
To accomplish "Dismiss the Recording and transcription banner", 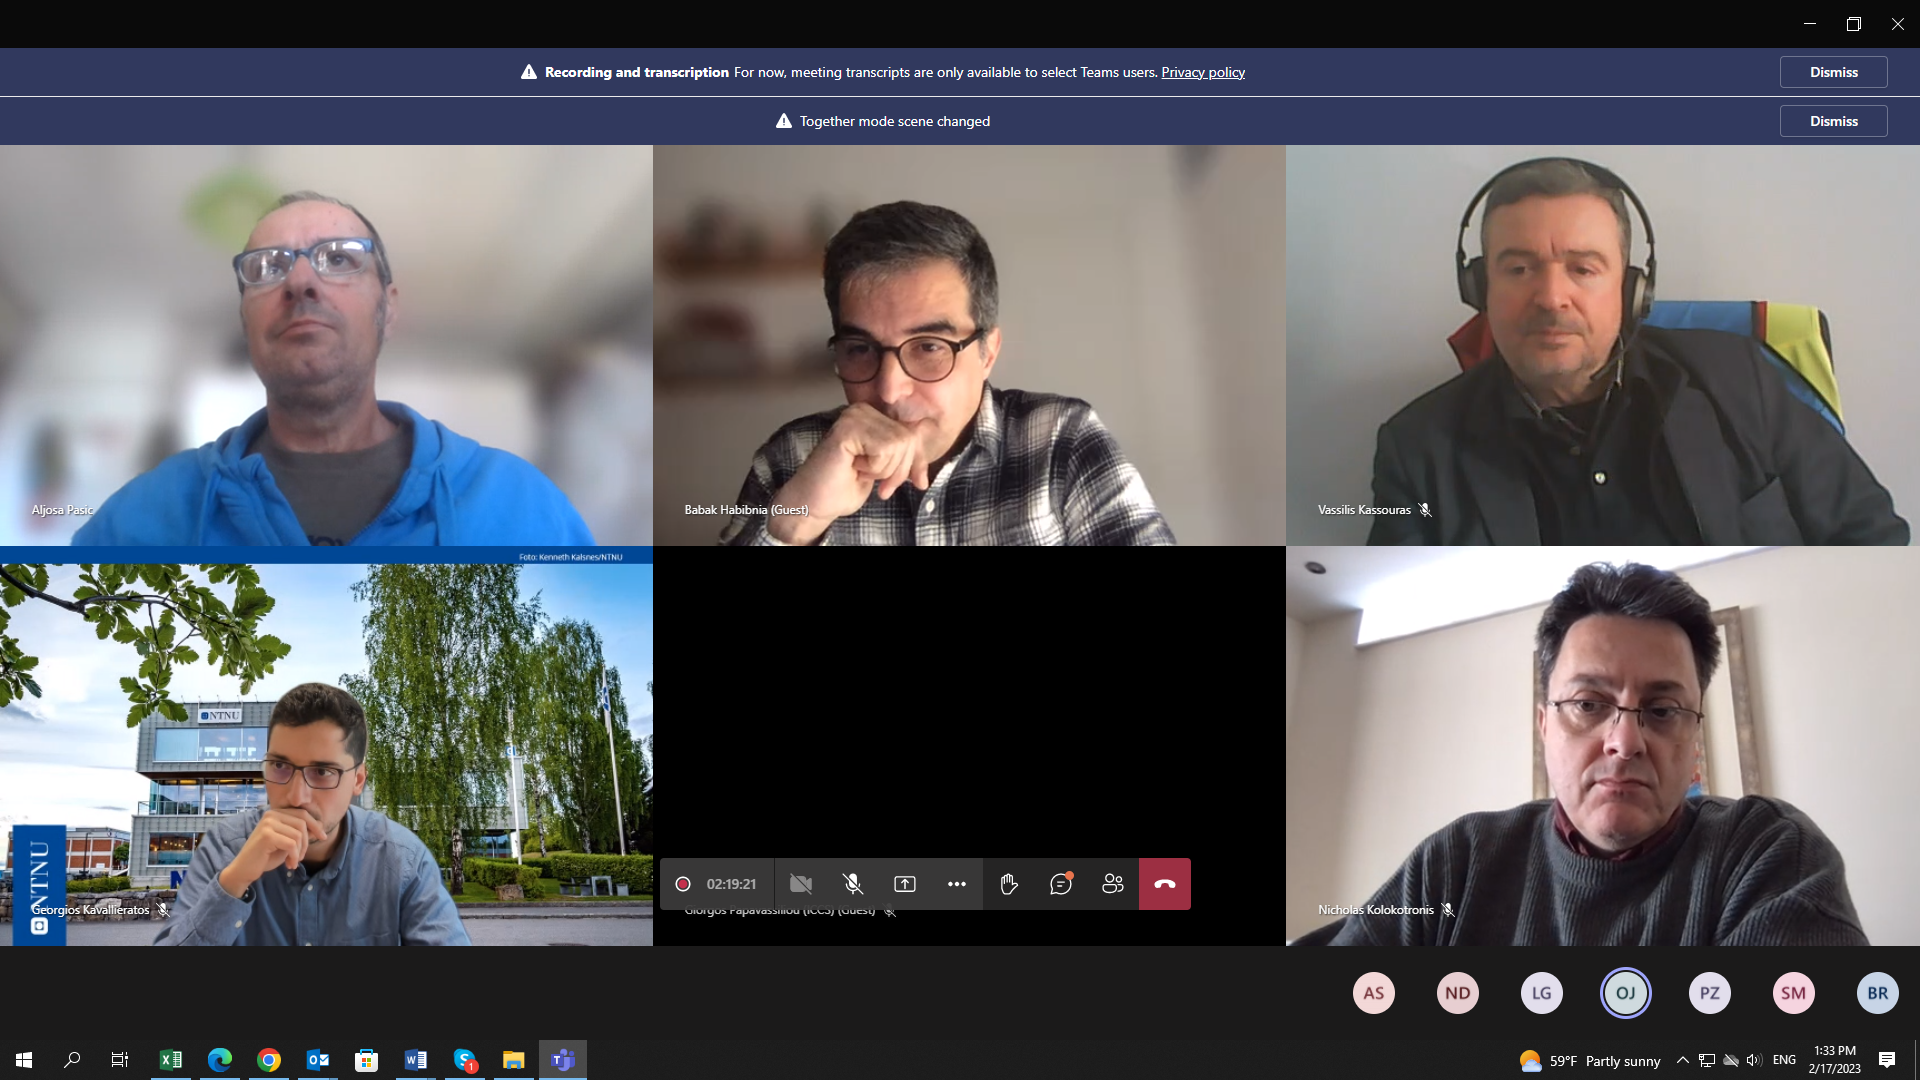I will tap(1832, 72).
